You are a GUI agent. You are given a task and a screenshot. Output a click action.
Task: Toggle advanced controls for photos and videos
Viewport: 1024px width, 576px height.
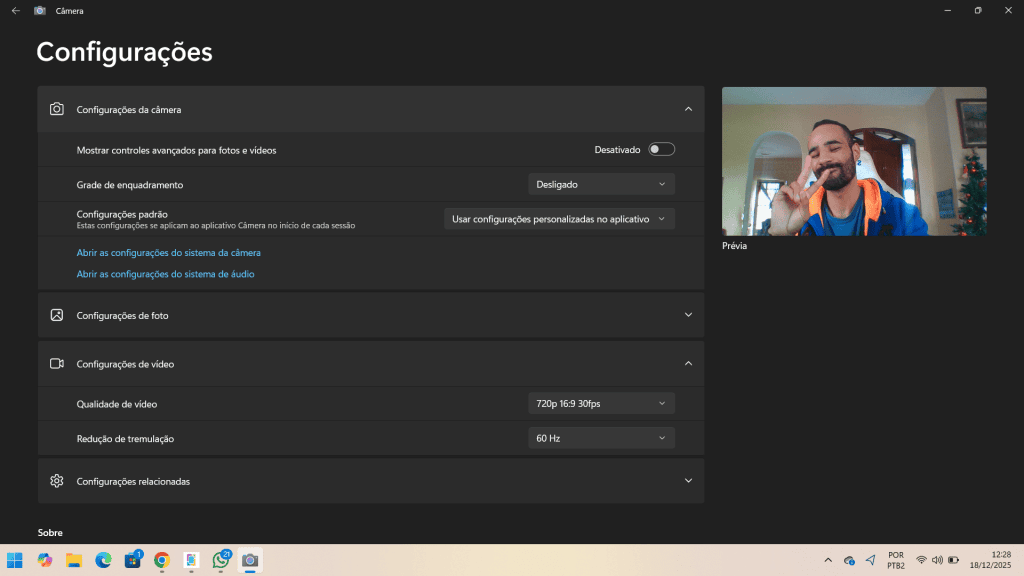tap(661, 150)
